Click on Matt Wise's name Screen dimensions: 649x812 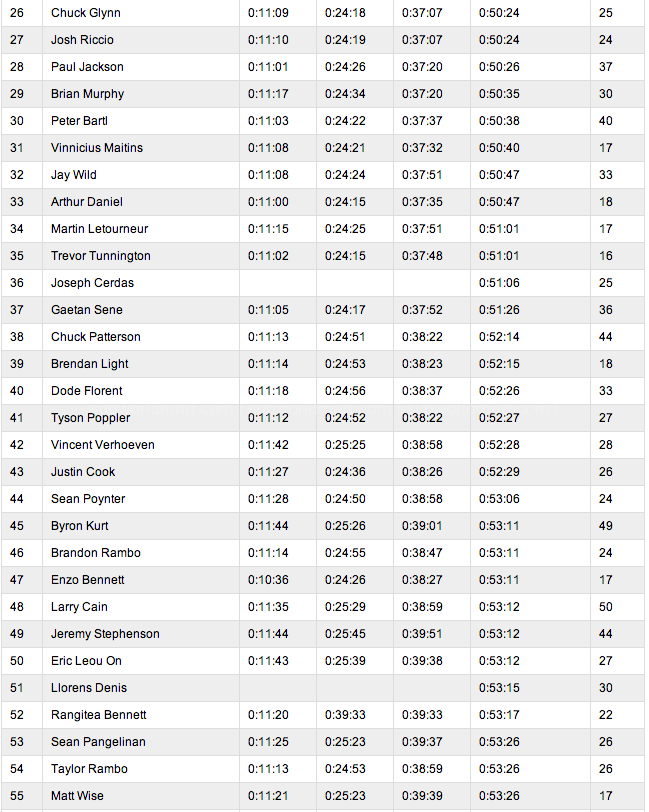click(77, 796)
